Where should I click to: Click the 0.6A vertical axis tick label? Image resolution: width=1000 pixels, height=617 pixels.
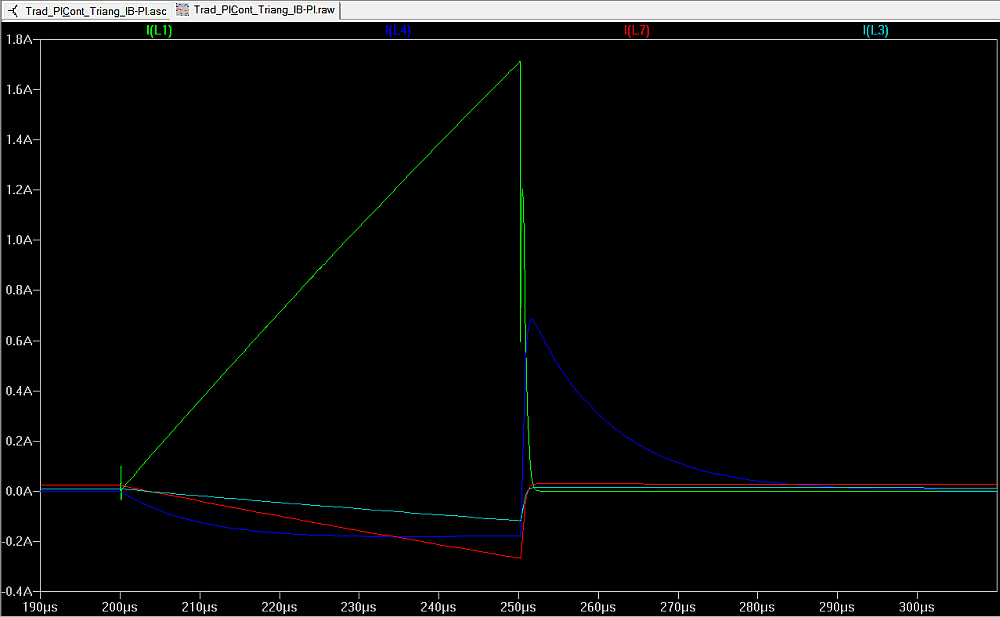21,341
